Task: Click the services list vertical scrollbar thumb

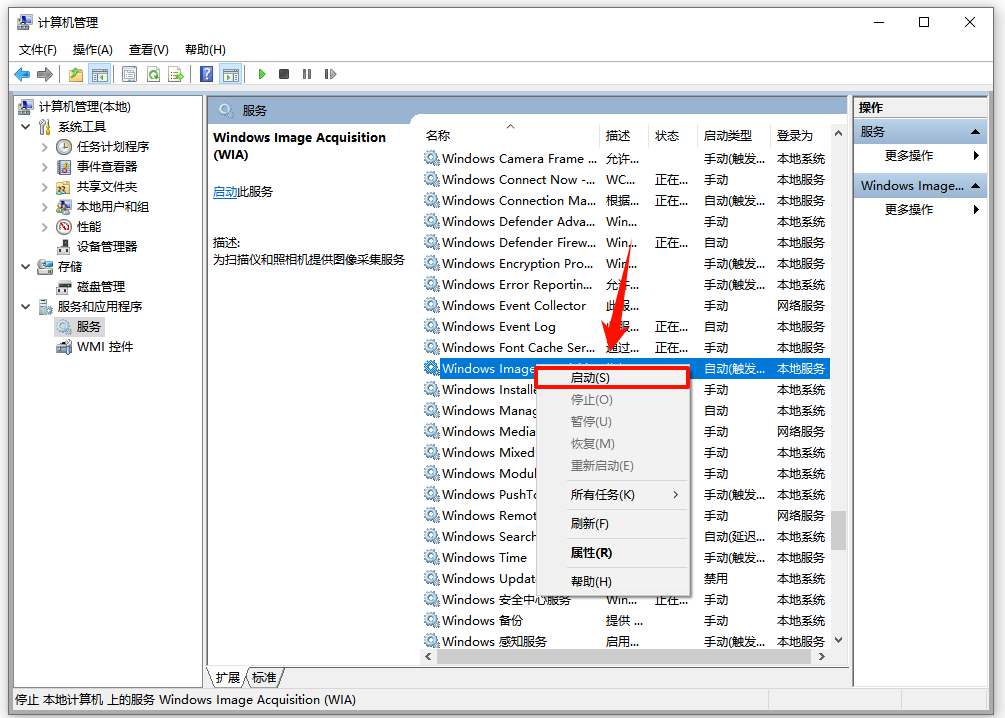Action: coord(838,530)
